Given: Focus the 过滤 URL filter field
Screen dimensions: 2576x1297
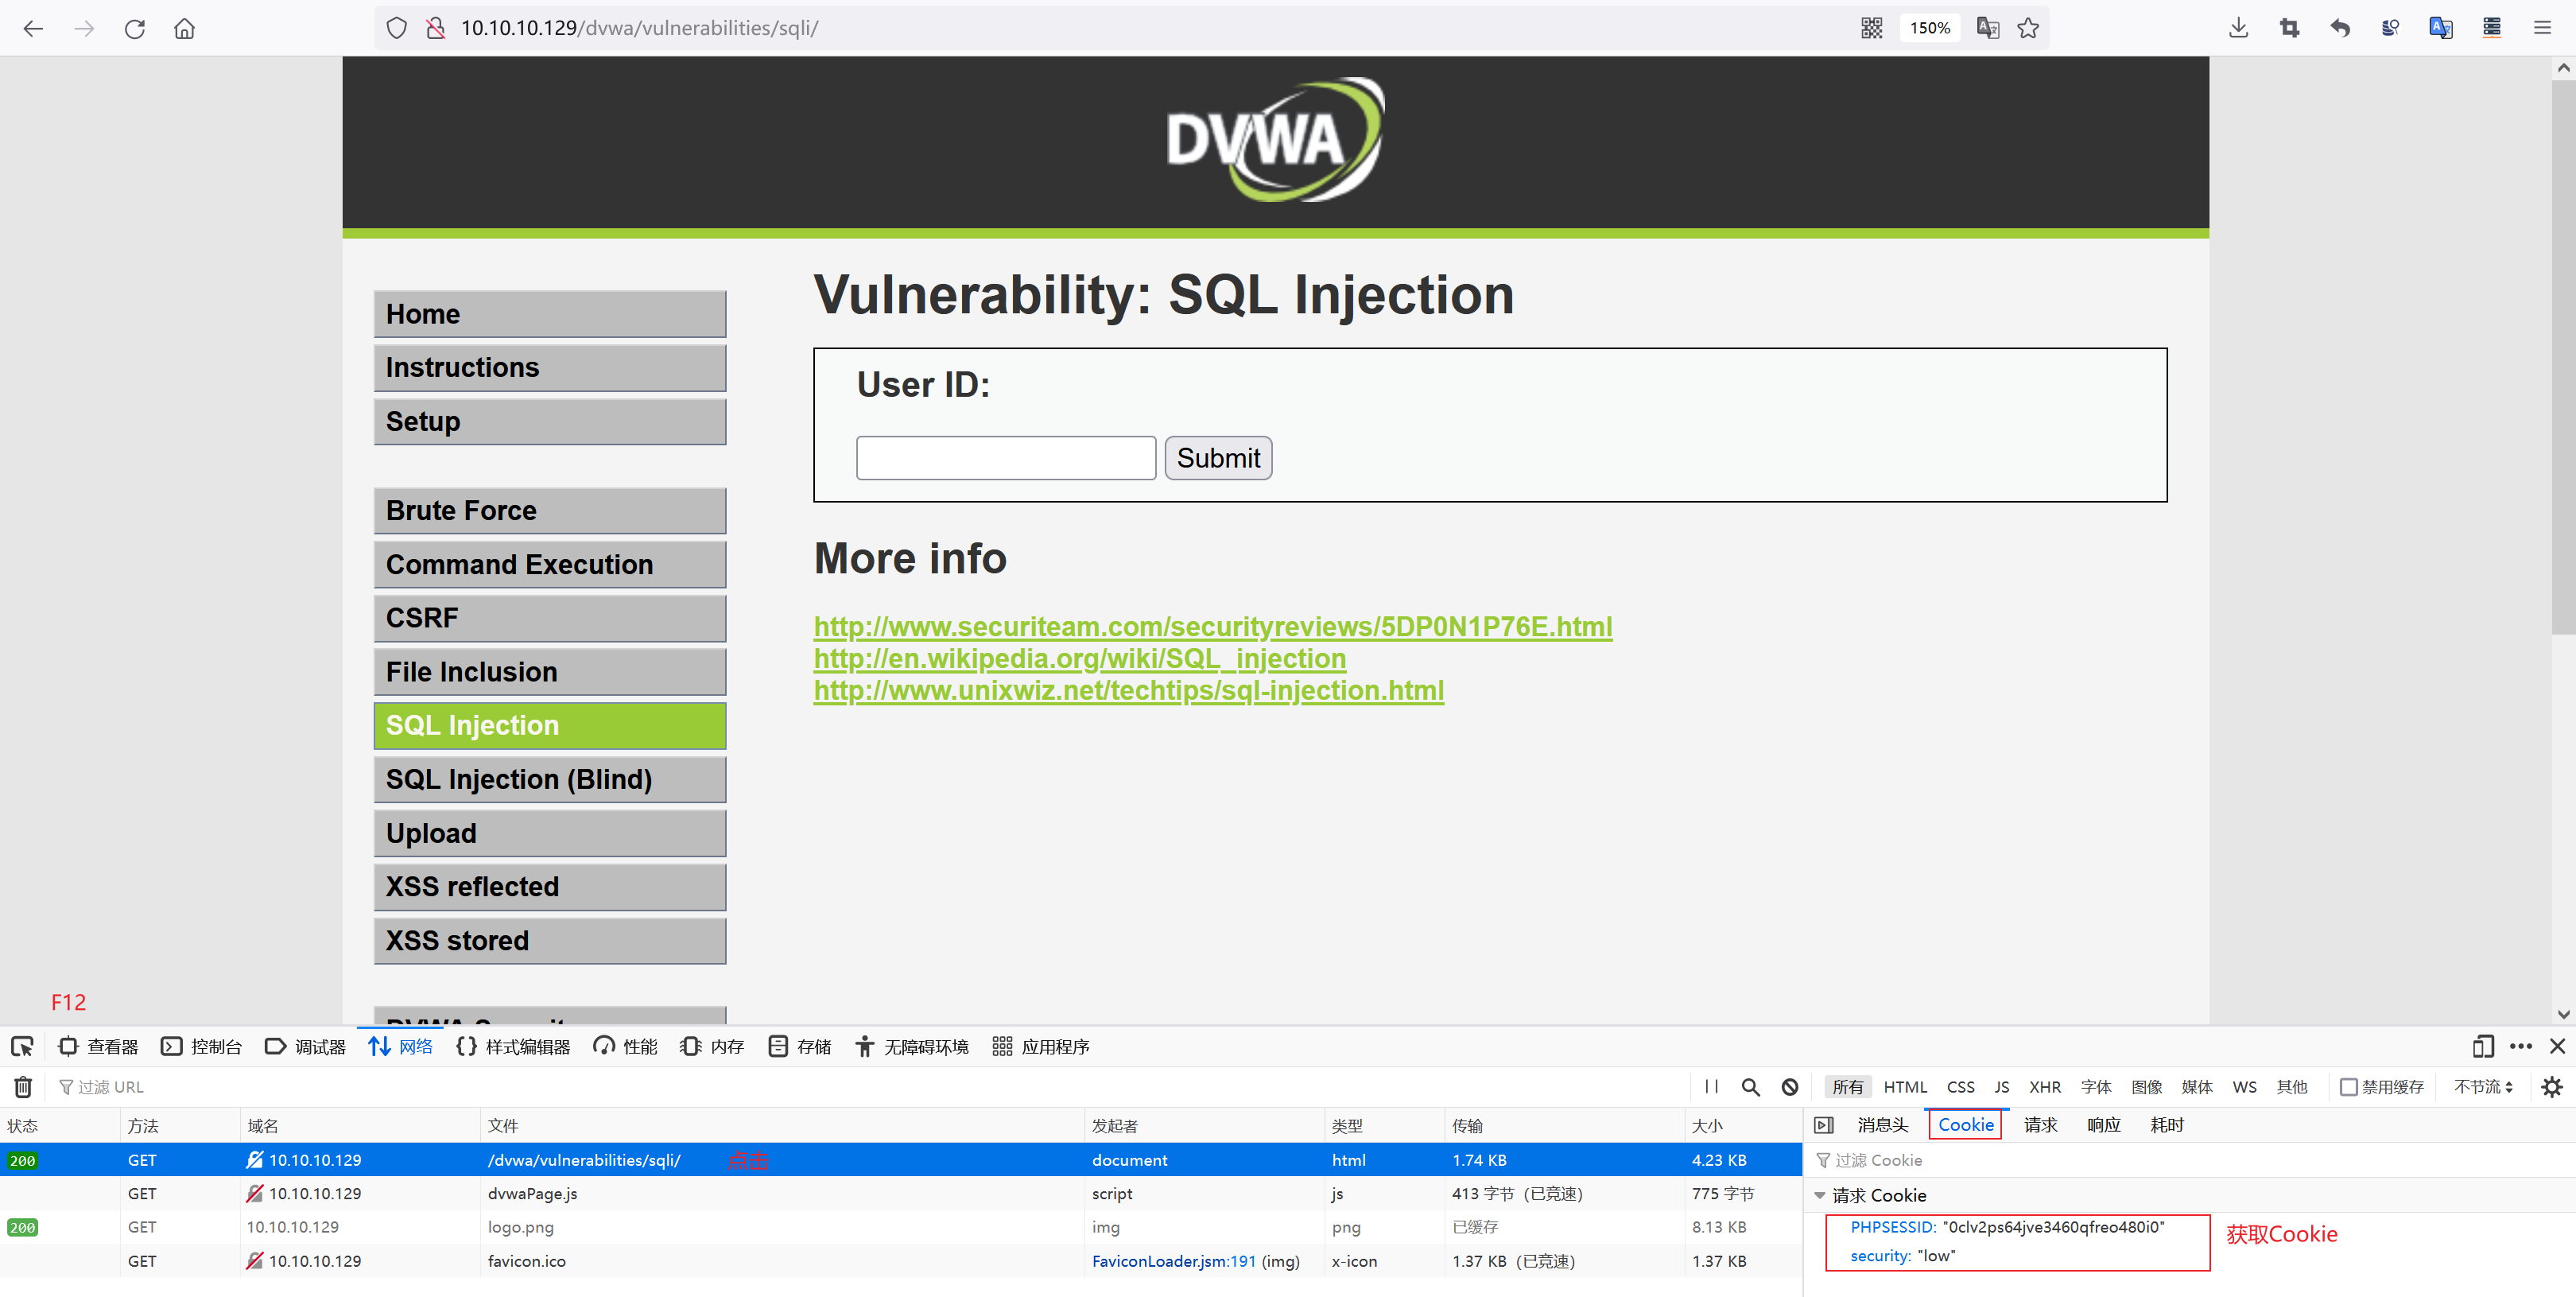Looking at the screenshot, I should (870, 1087).
